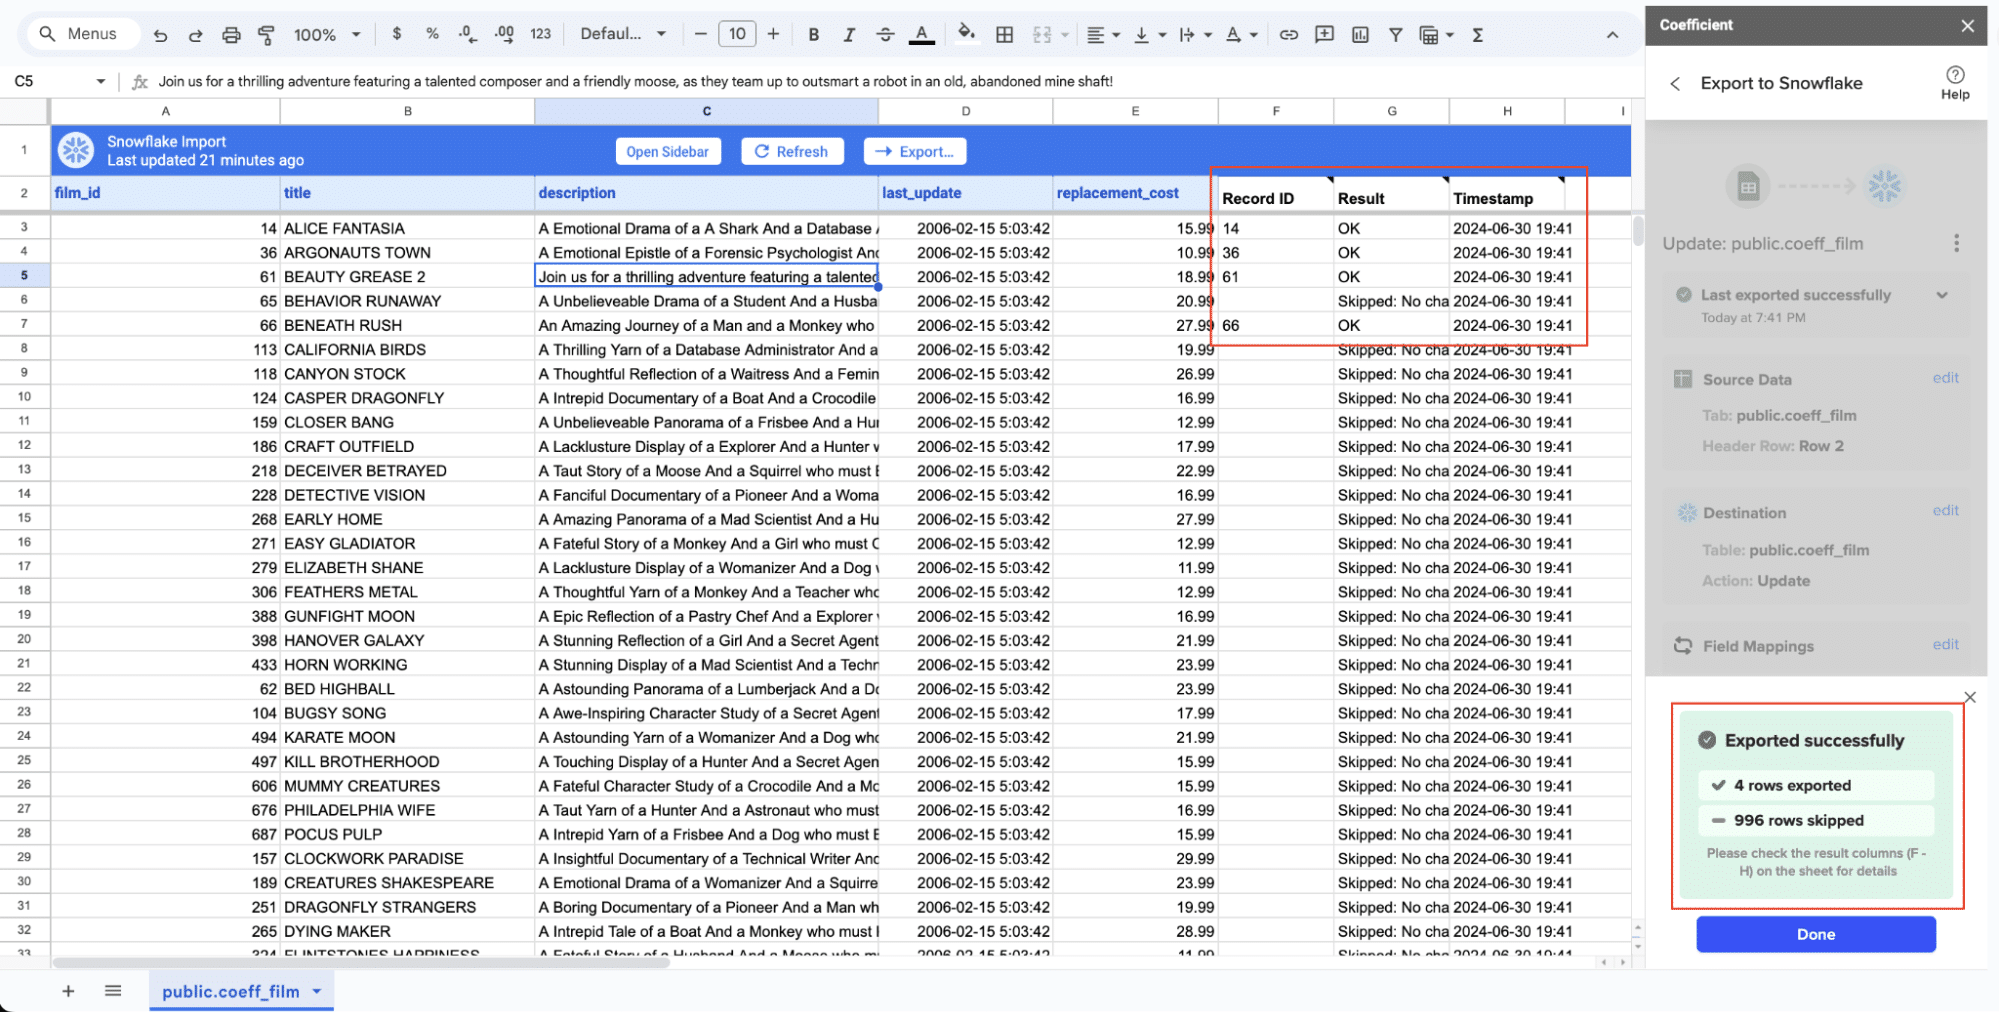This screenshot has width=1999, height=1013.
Task: Click the Export... button in banner
Action: click(x=915, y=151)
